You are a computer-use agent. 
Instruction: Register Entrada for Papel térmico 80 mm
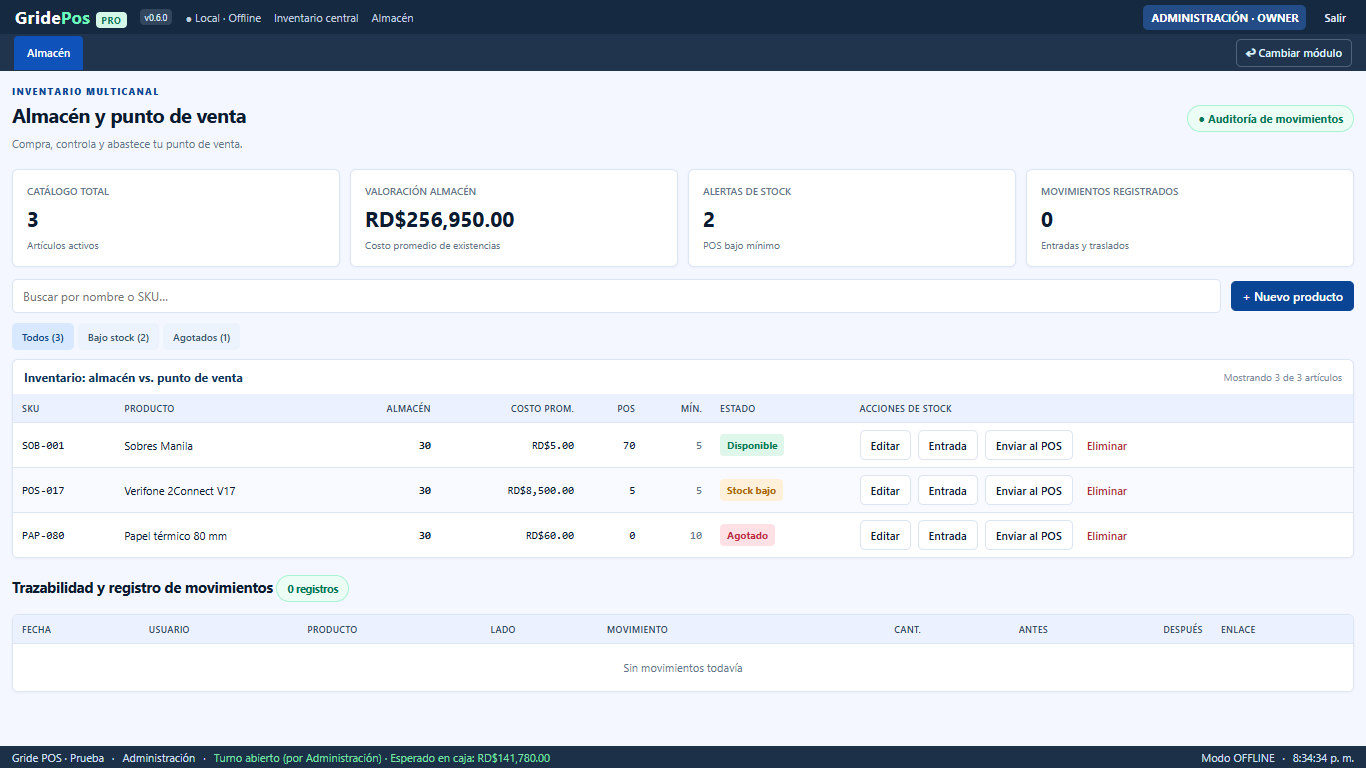click(x=947, y=536)
